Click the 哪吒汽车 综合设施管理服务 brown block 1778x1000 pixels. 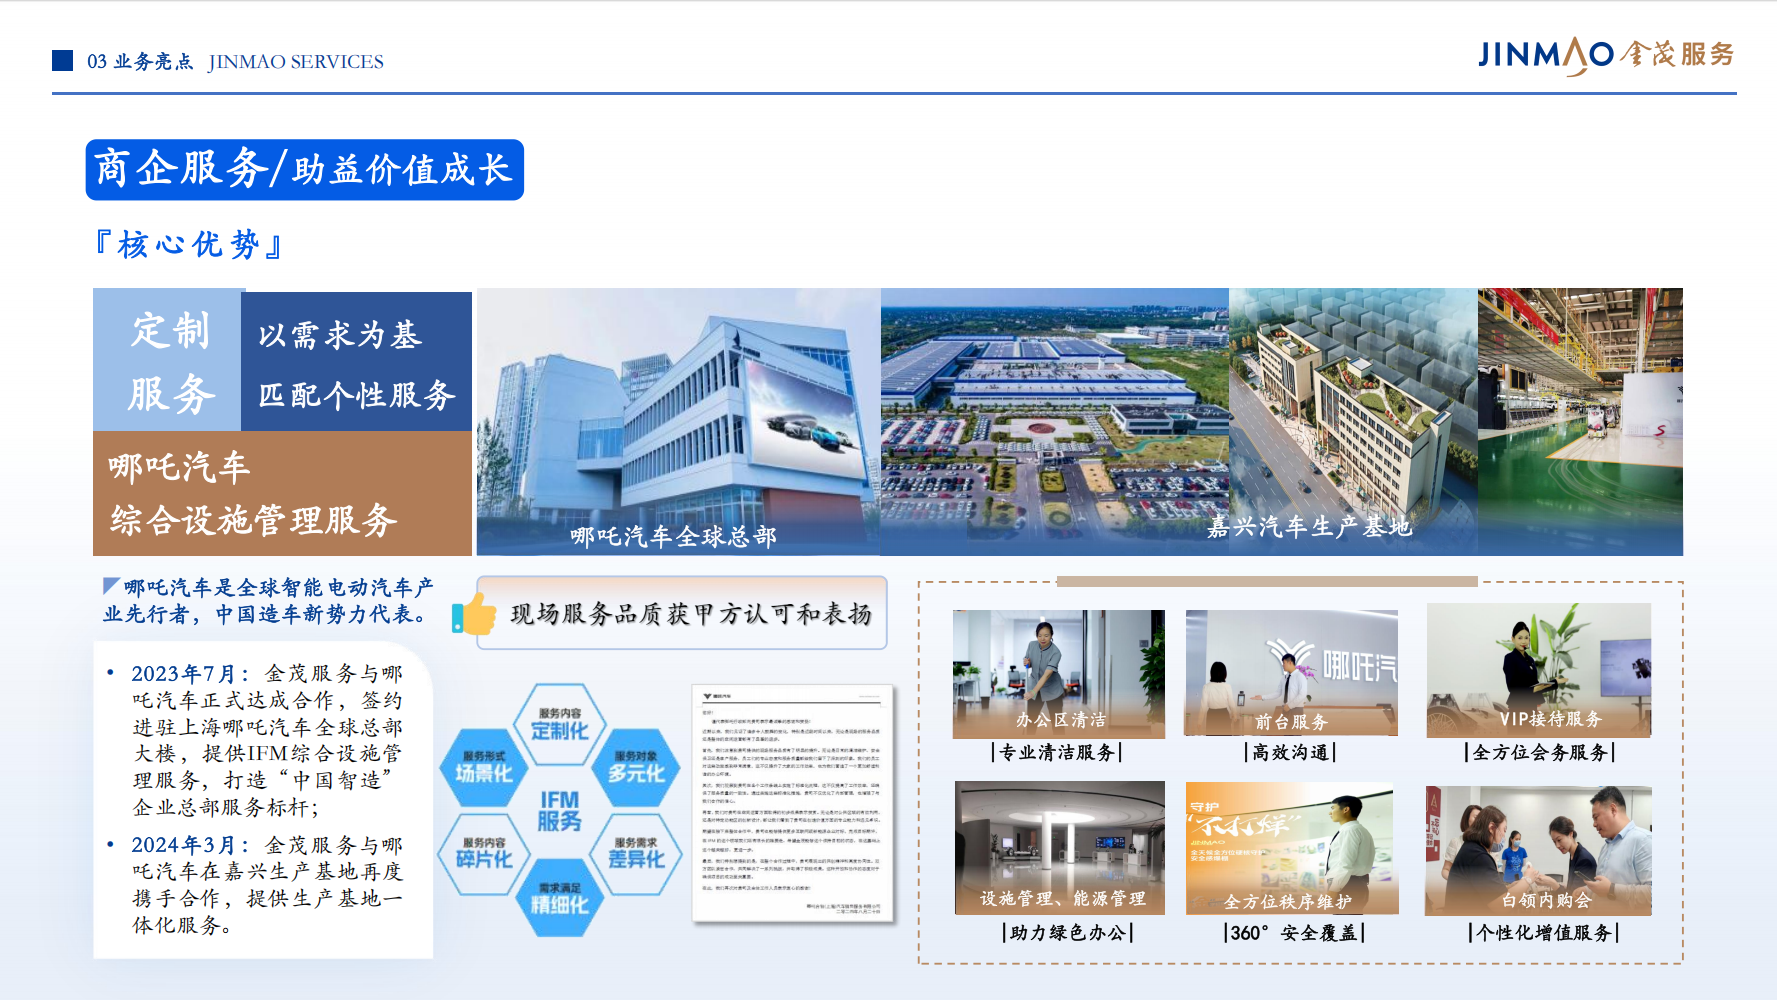[282, 493]
